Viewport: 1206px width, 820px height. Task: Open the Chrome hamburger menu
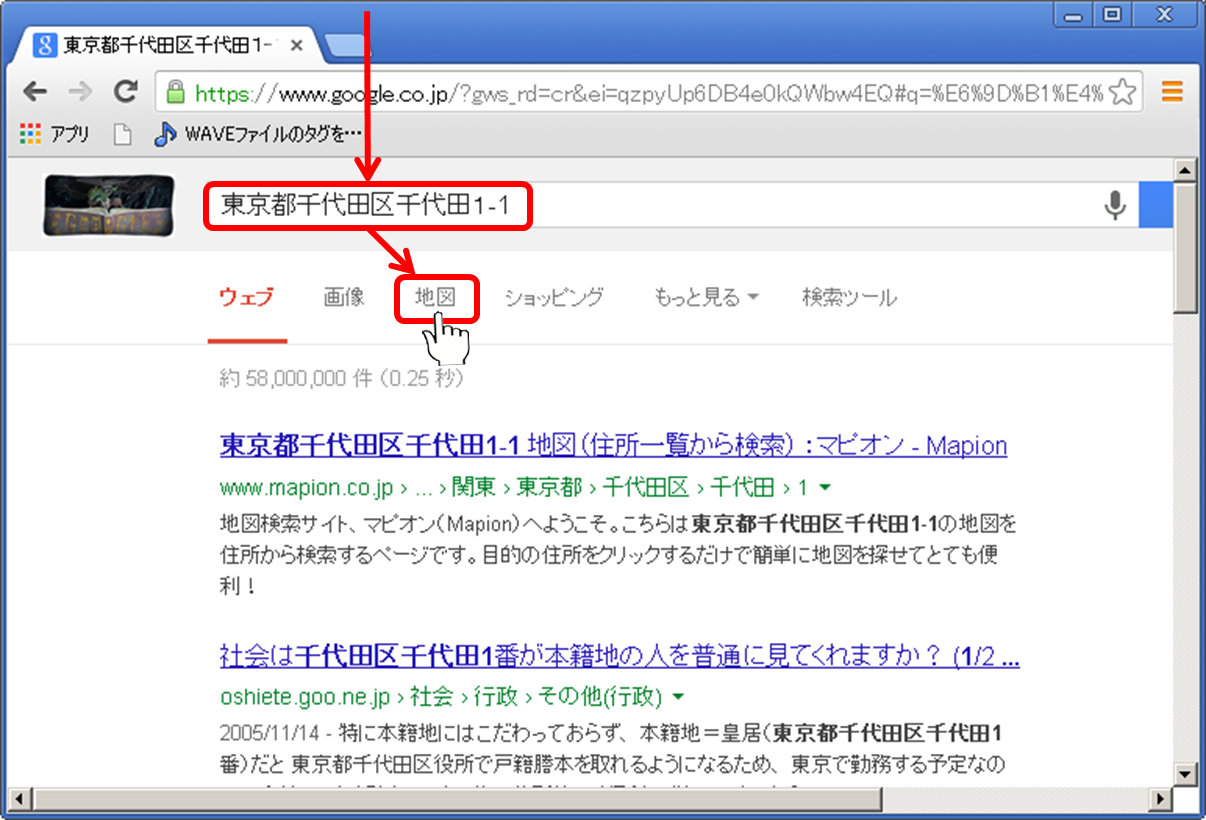click(1172, 93)
